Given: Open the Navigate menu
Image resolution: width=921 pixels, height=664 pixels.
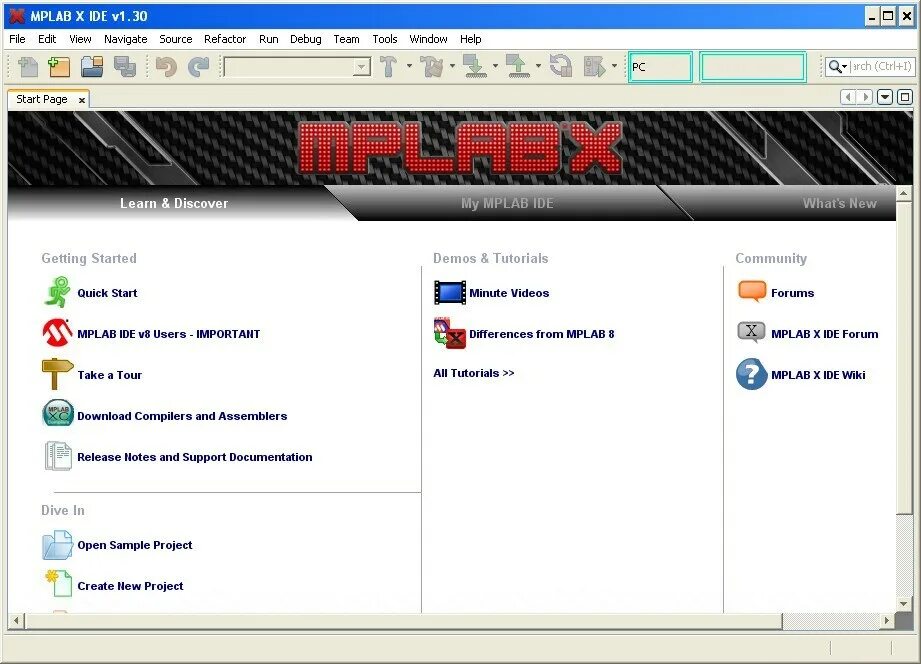Looking at the screenshot, I should 125,39.
